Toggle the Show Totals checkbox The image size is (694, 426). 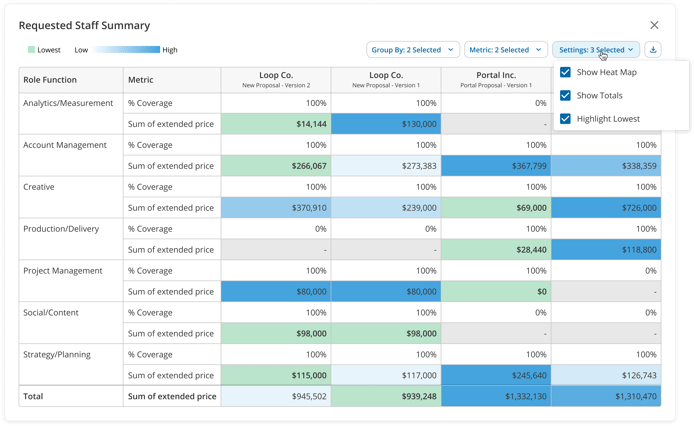(566, 96)
